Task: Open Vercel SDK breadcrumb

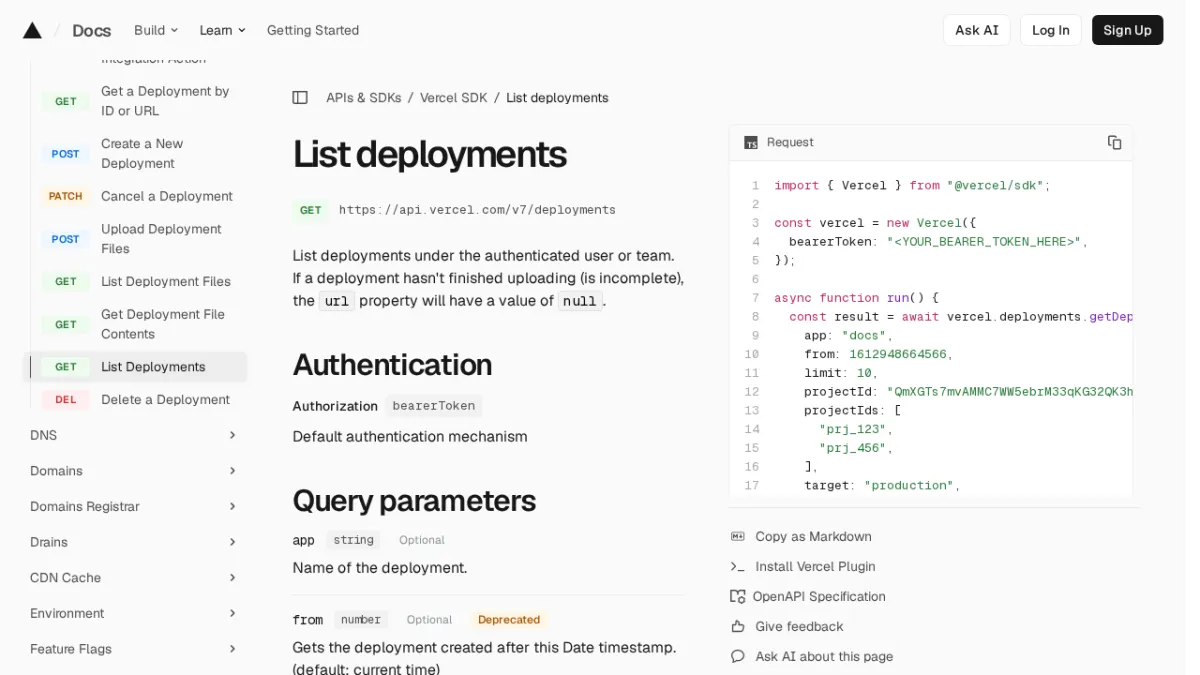Action: point(454,98)
